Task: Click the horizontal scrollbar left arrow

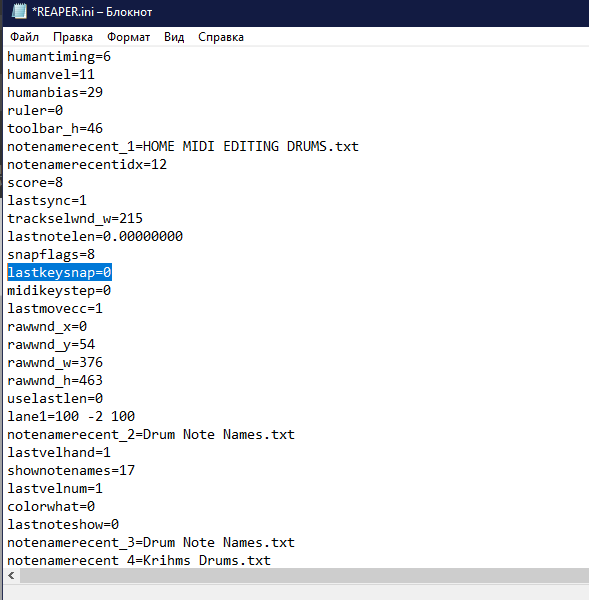Action: [11, 575]
